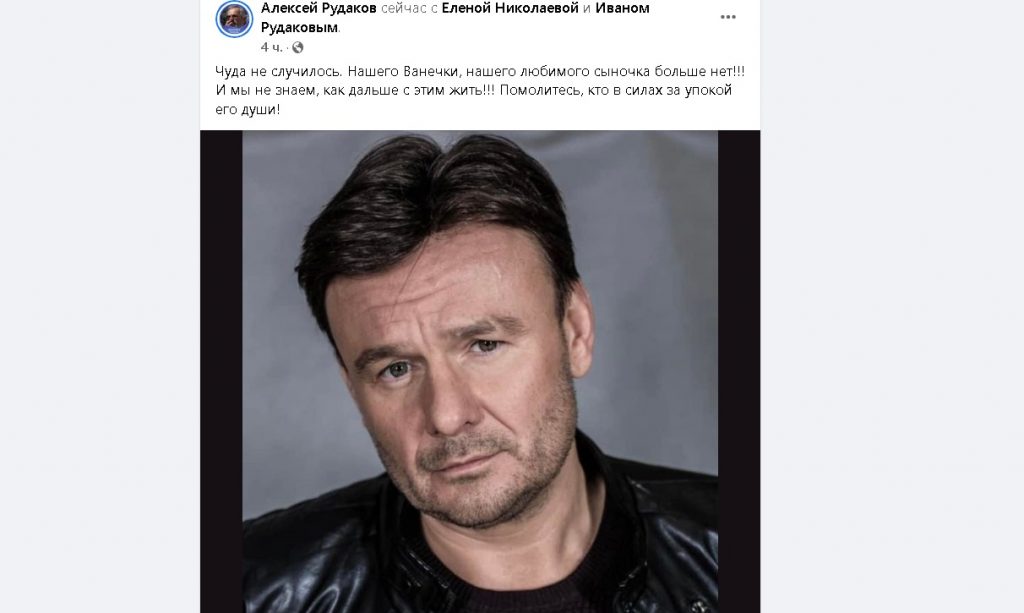Click the empty page area left of post
The image size is (1024, 613).
(100, 306)
